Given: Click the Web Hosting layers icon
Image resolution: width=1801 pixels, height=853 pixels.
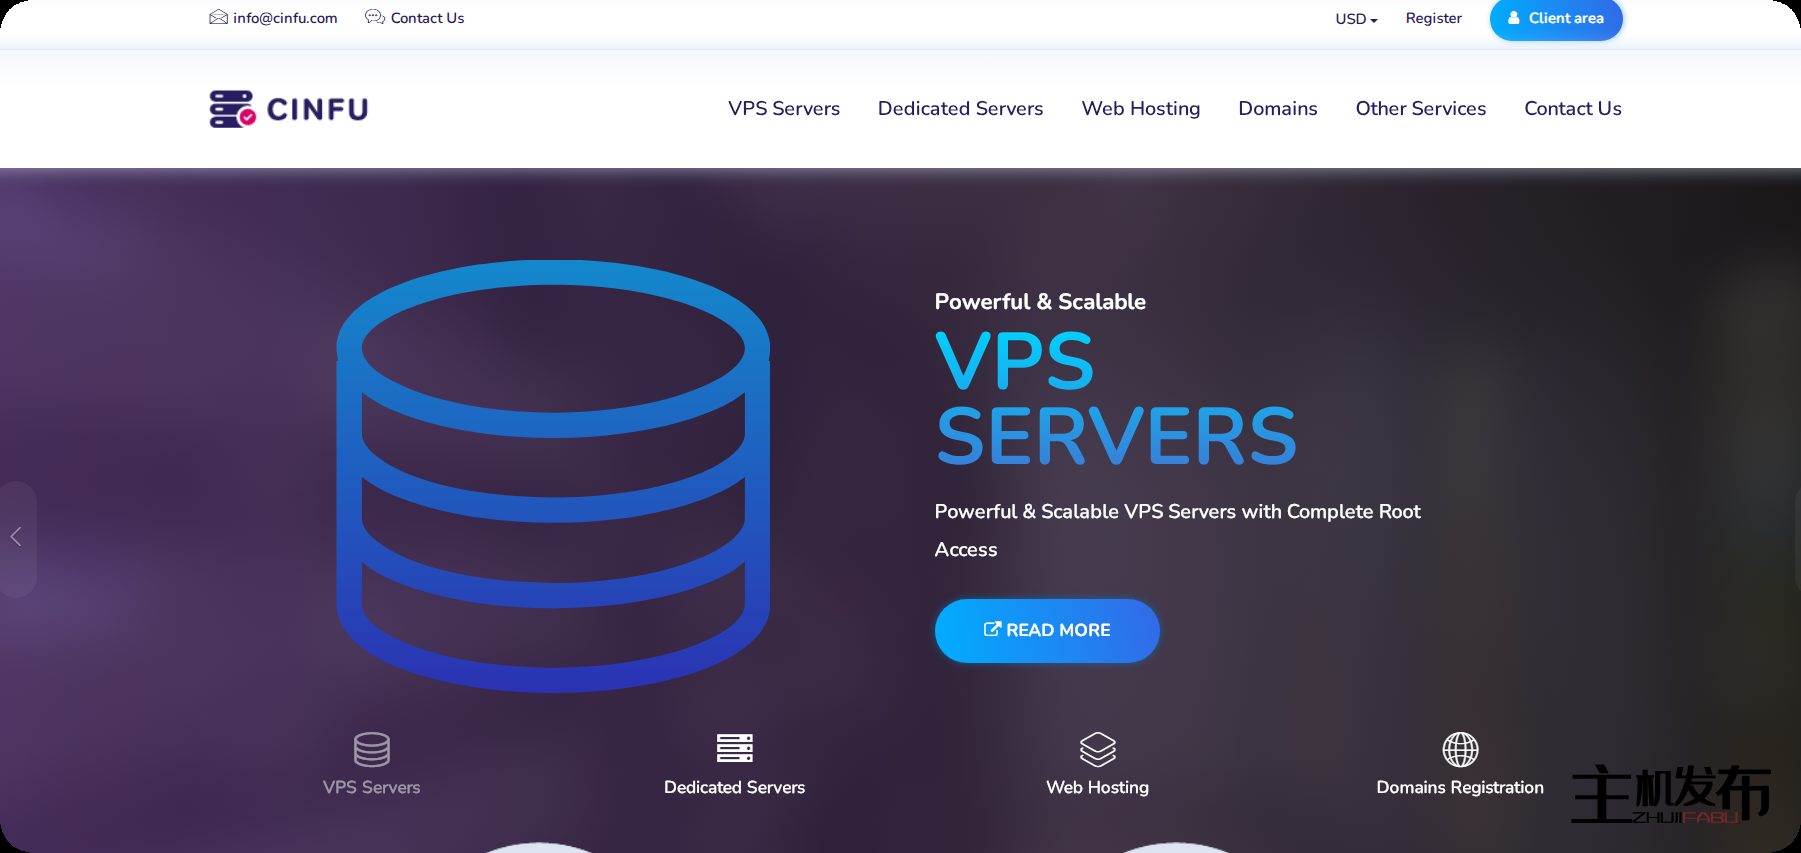Looking at the screenshot, I should tap(1097, 749).
